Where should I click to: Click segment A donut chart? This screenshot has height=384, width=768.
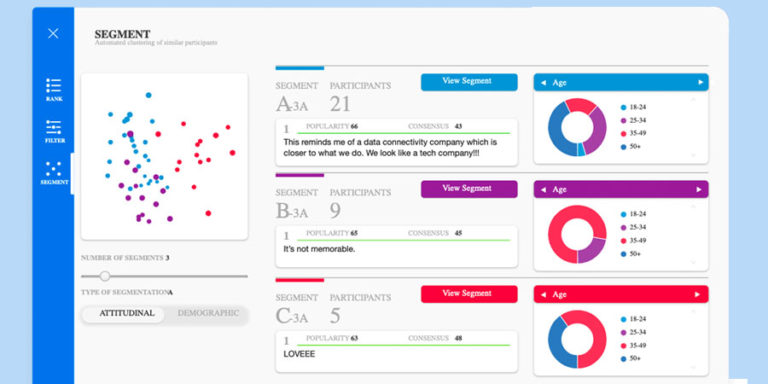pyautogui.click(x=577, y=127)
